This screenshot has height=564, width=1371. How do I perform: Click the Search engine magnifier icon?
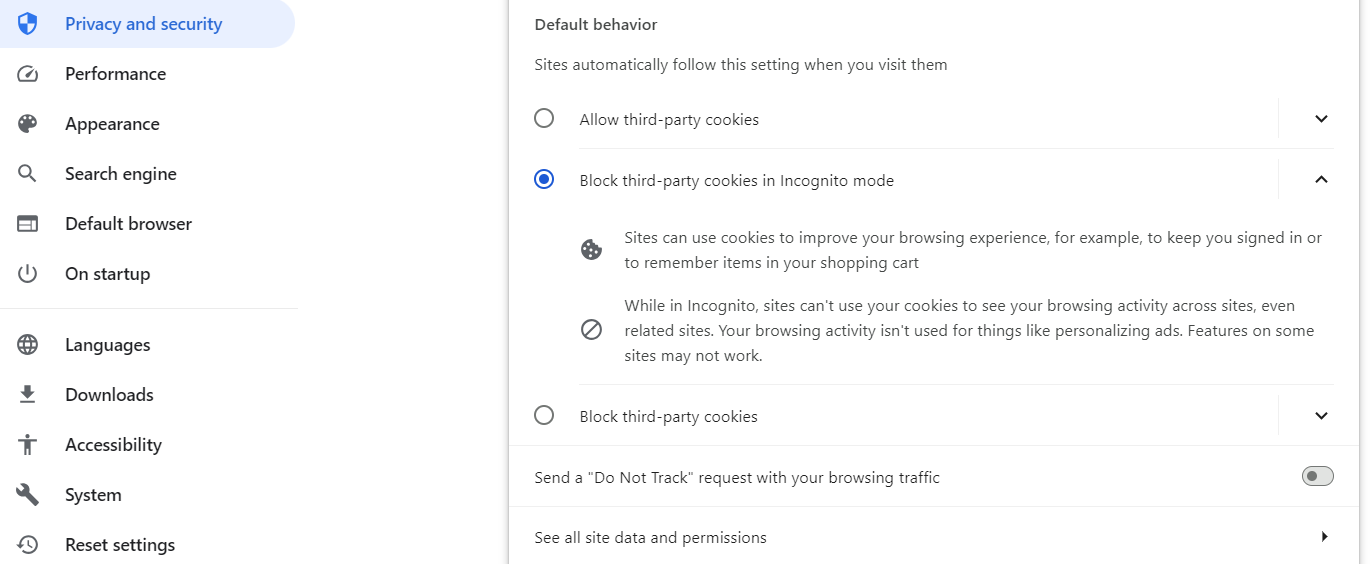coord(28,174)
